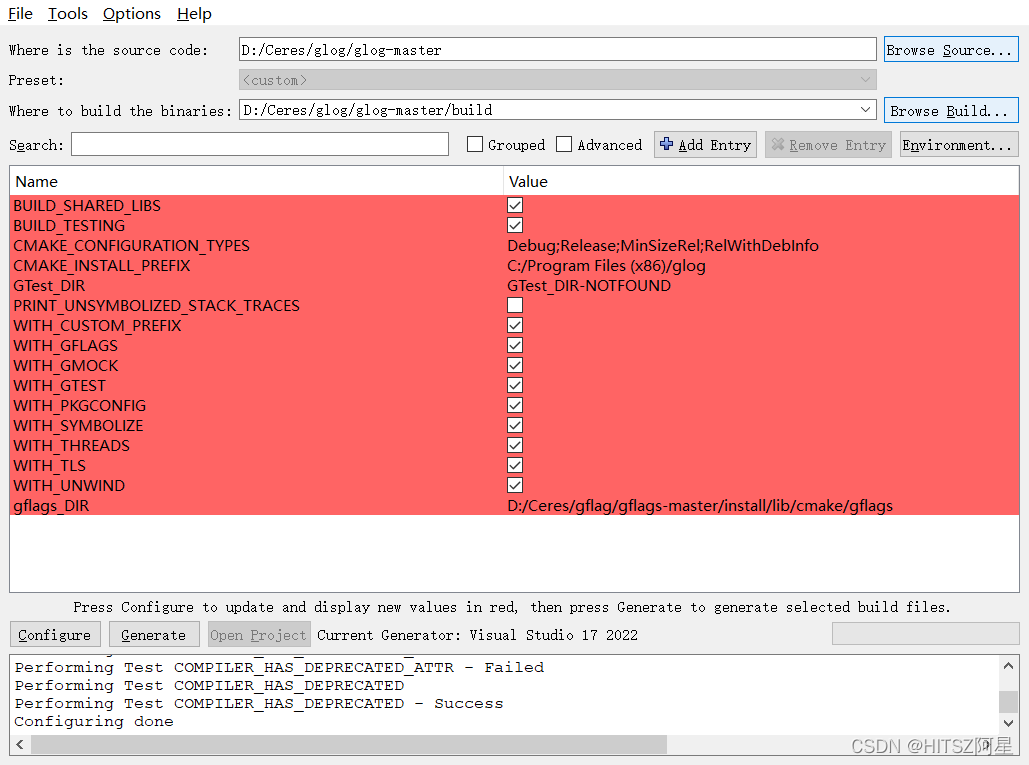Open the Tools menu
1029x765 pixels.
coord(68,13)
